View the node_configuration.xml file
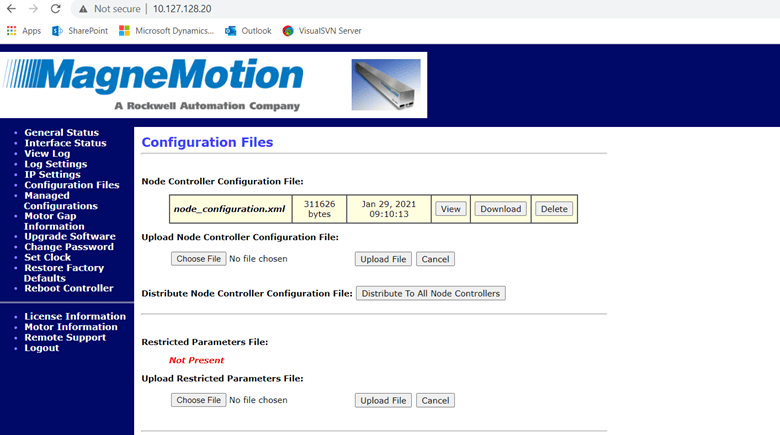The height and width of the screenshot is (435, 780). tap(450, 209)
